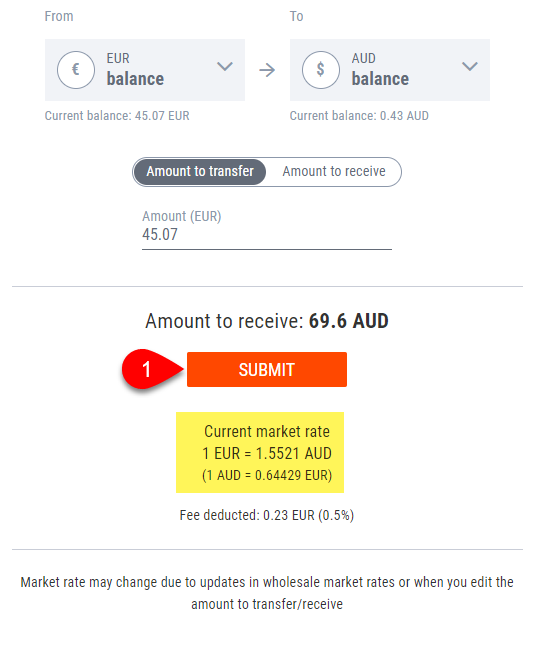Expand the AUD balance chevron
542x645 pixels.
pos(470,66)
